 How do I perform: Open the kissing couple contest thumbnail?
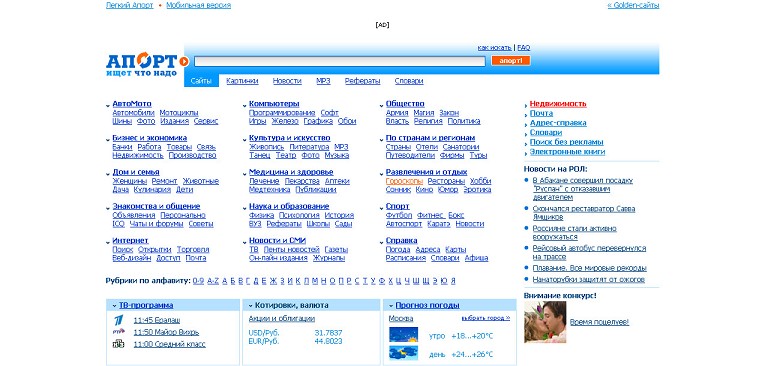pyautogui.click(x=545, y=322)
